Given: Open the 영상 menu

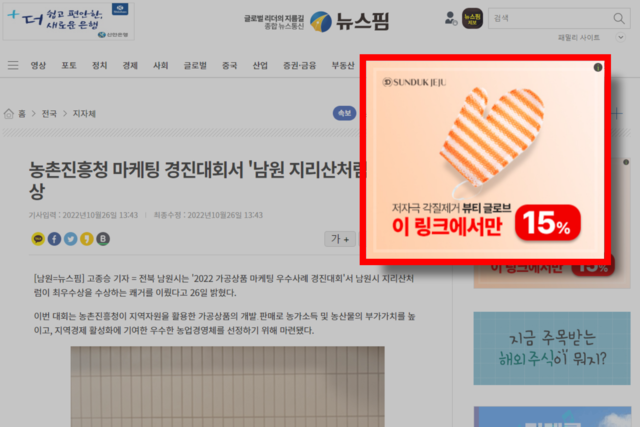Looking at the screenshot, I should point(38,65).
